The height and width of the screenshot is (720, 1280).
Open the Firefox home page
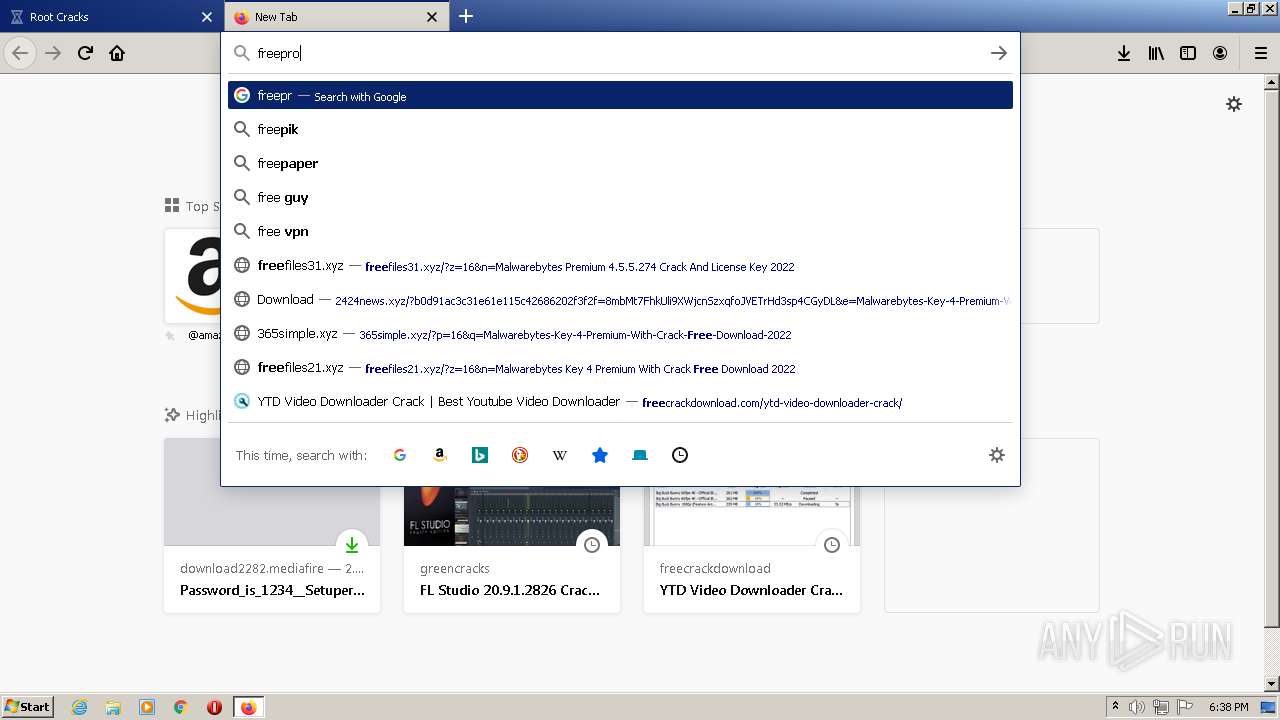click(x=117, y=53)
